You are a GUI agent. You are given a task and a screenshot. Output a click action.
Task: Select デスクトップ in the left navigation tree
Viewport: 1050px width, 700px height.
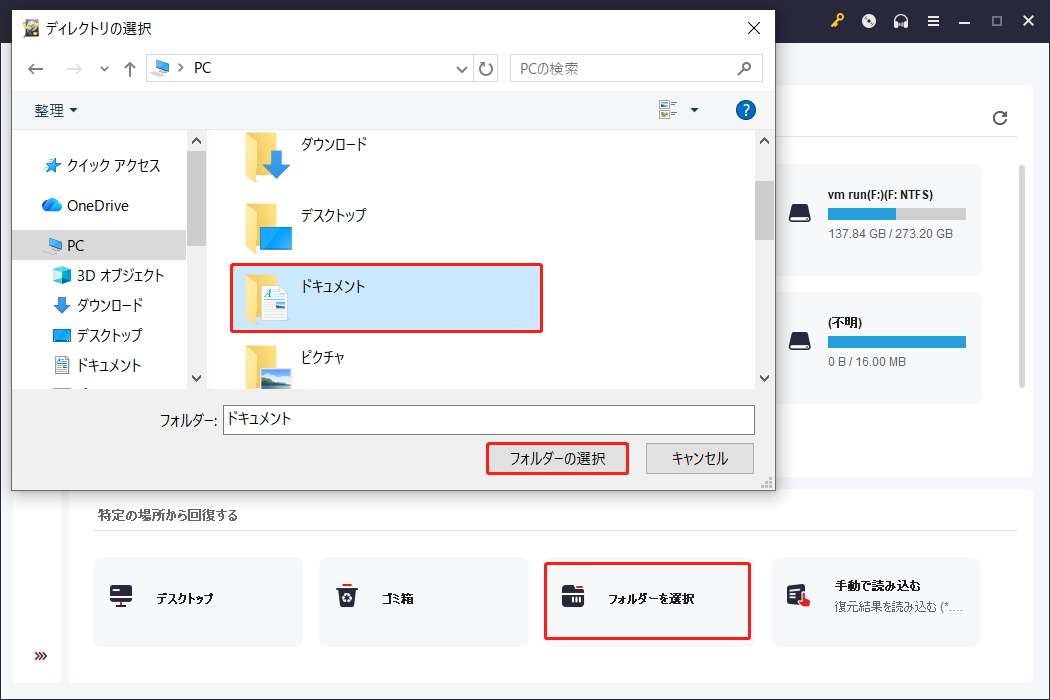click(x=98, y=335)
